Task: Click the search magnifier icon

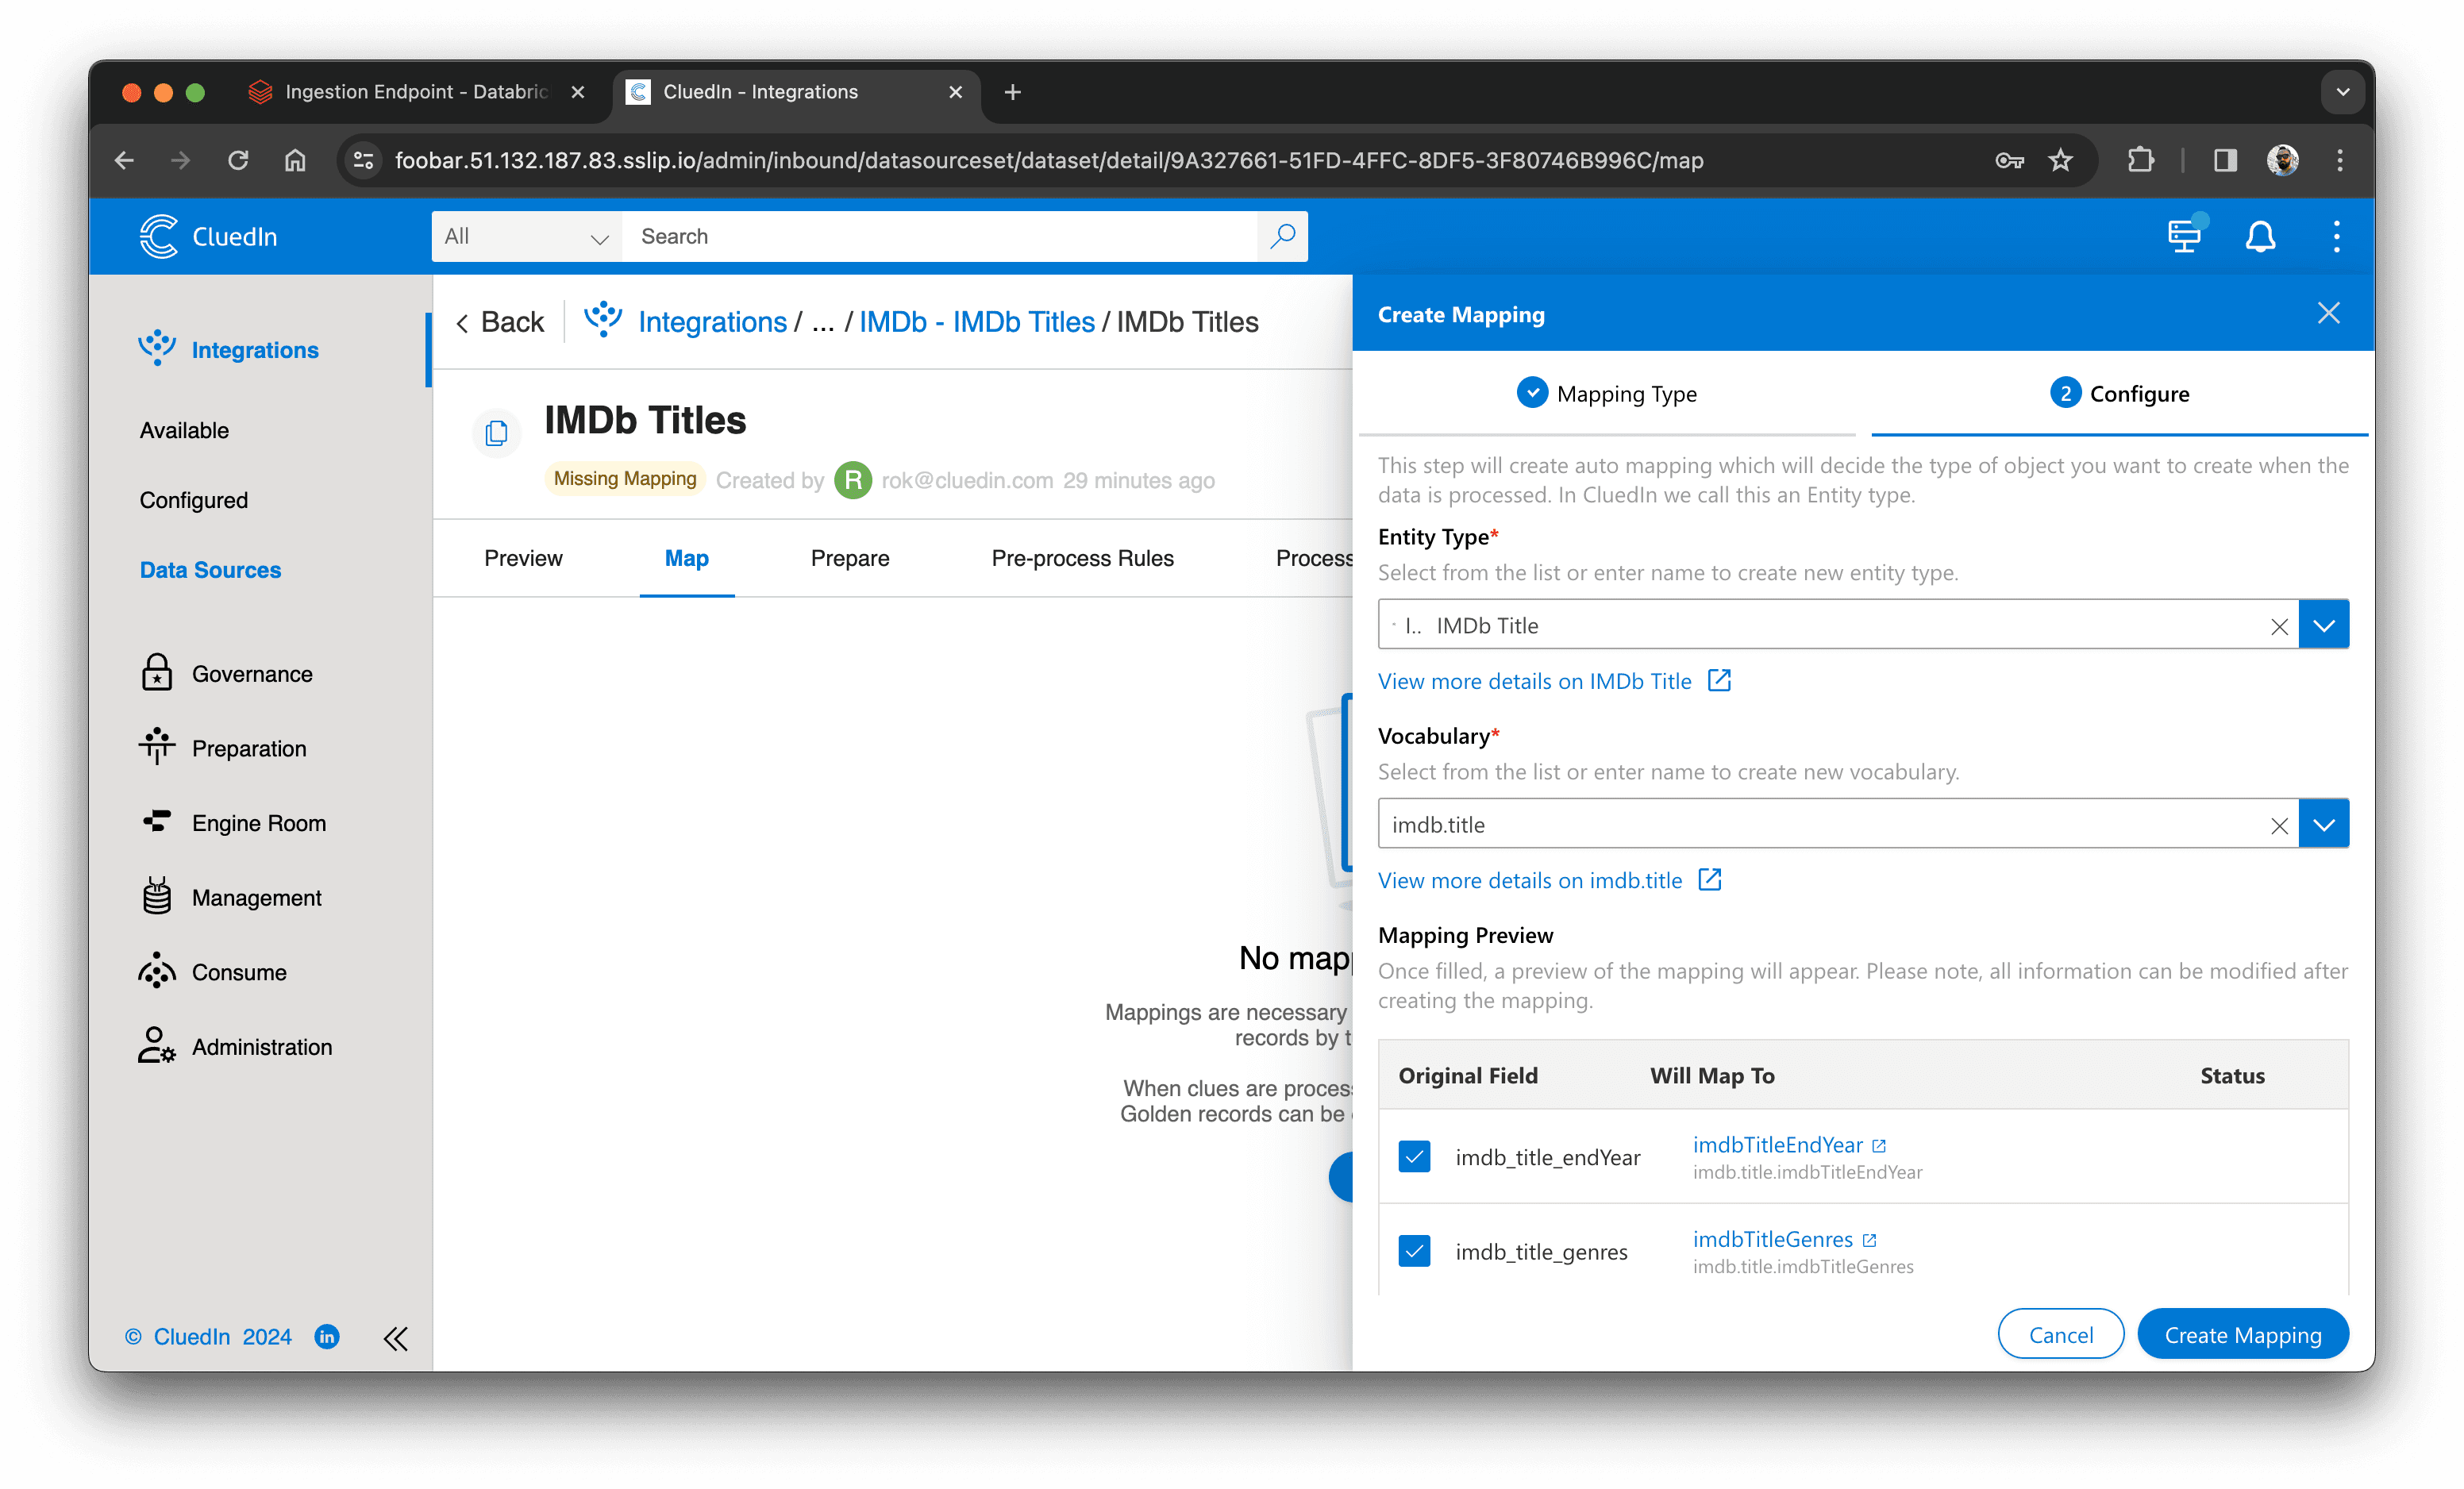Action: pyautogui.click(x=1282, y=236)
